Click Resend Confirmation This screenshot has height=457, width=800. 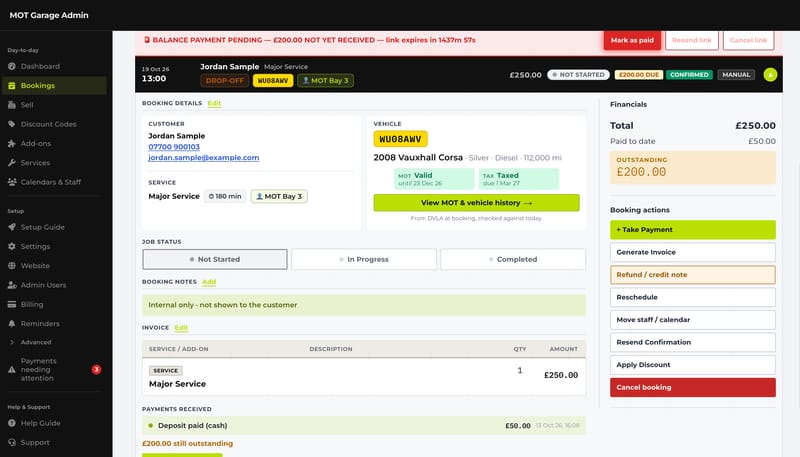coord(693,342)
